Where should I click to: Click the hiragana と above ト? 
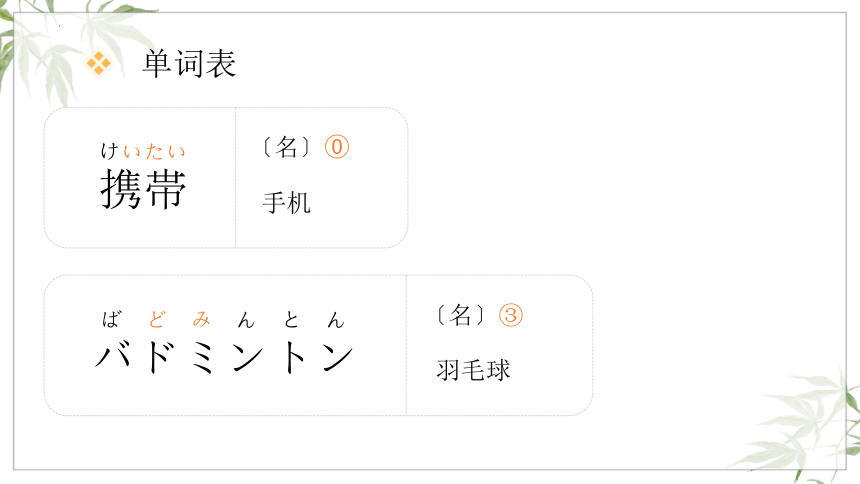[291, 319]
